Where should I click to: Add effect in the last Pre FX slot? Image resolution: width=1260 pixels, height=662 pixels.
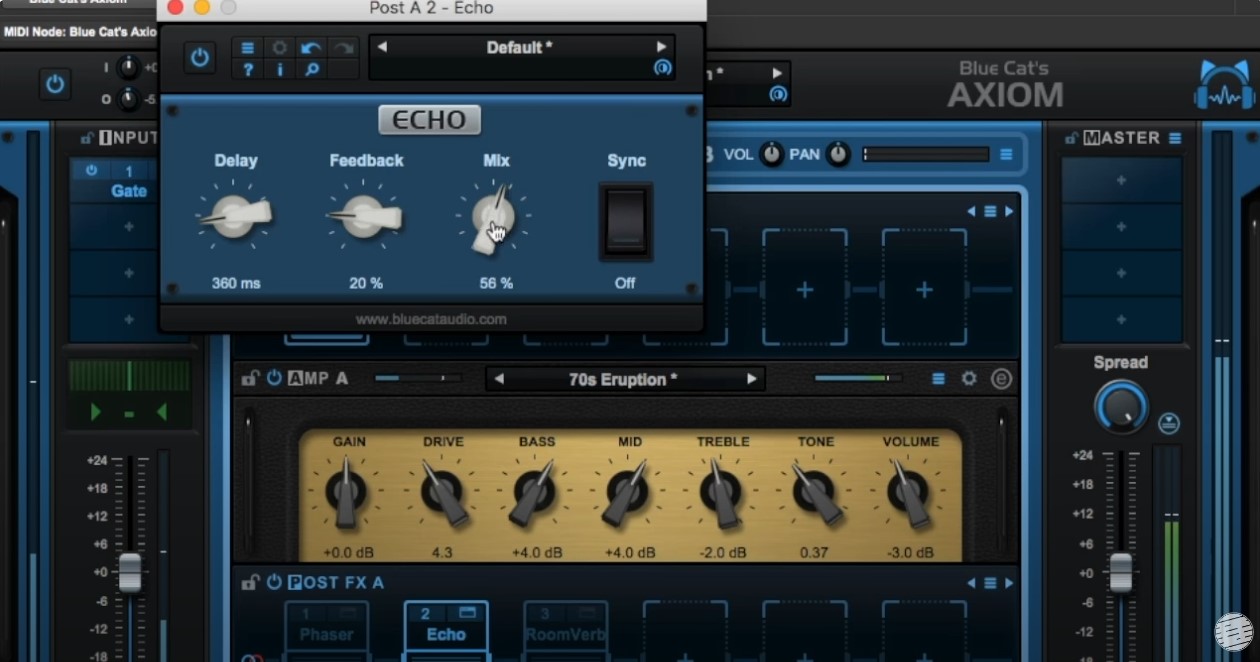924,289
